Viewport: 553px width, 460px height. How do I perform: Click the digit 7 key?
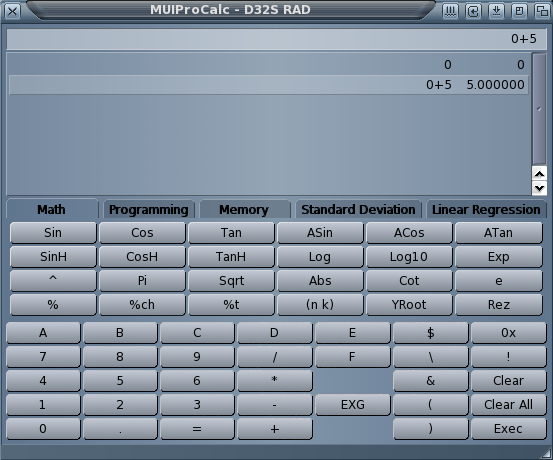[43, 357]
